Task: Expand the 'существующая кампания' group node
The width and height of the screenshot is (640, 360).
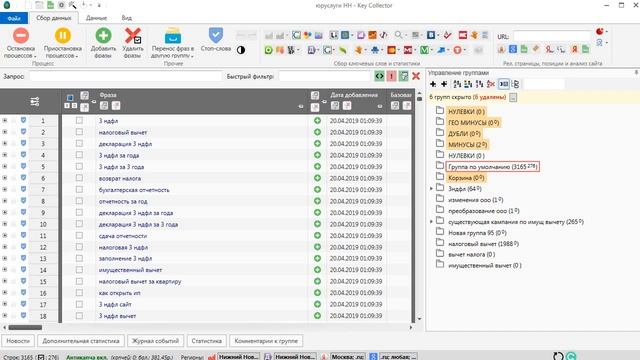Action: (x=431, y=222)
